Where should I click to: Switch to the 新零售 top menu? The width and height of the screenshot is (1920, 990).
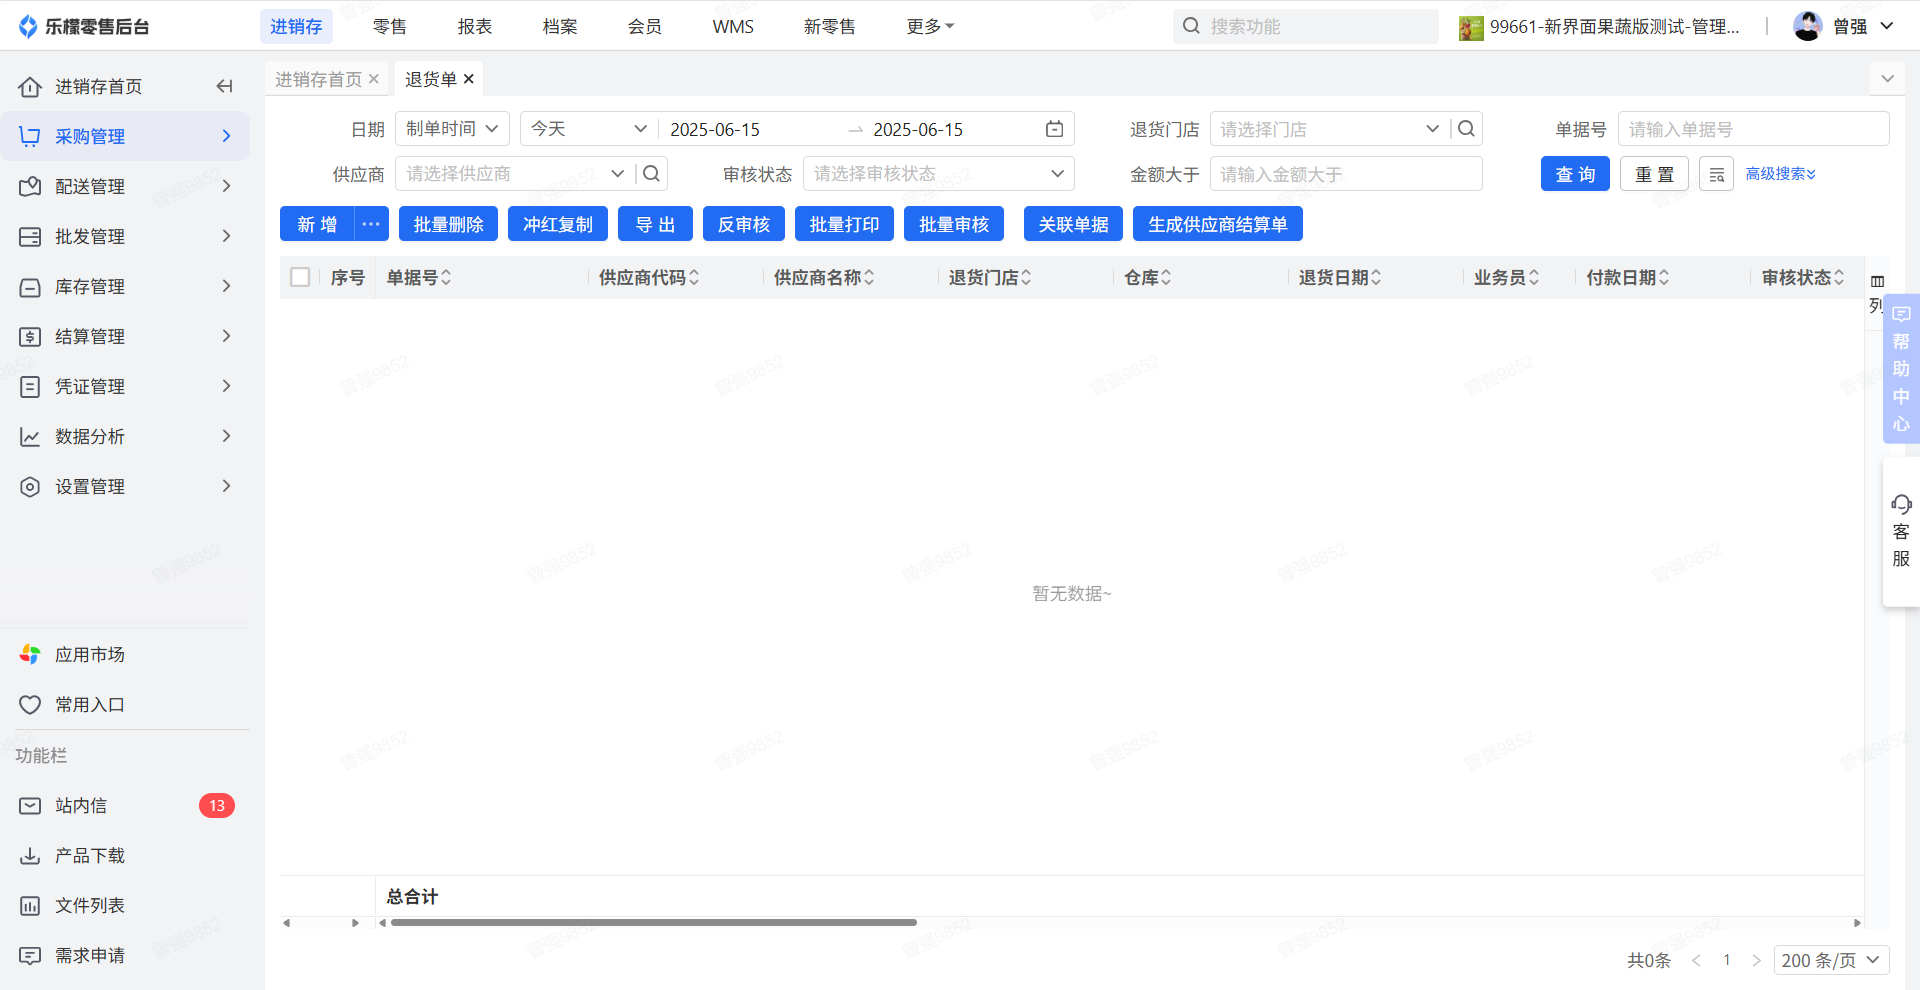[x=830, y=26]
